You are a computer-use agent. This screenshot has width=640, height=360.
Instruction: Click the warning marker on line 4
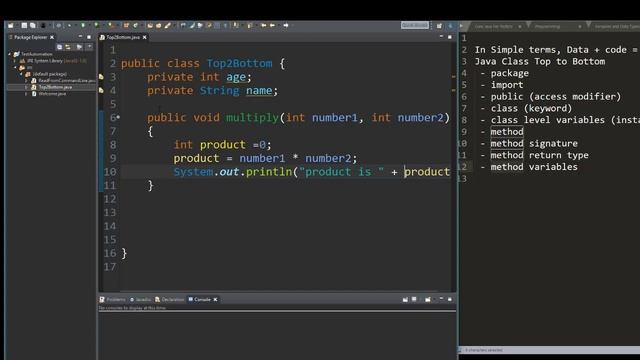click(101, 90)
